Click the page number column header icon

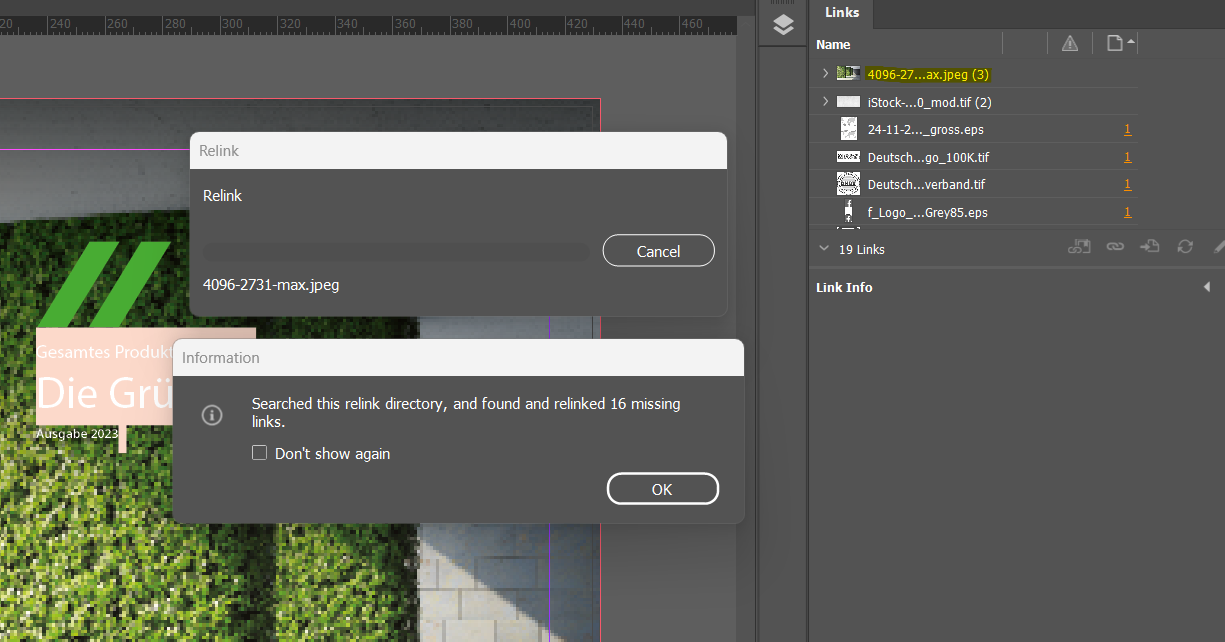pyautogui.click(x=1114, y=43)
